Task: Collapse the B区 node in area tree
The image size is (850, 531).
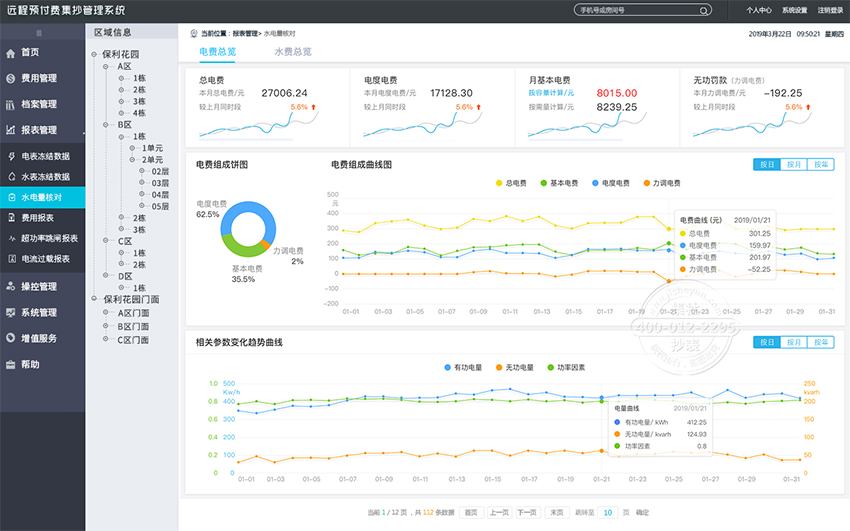Action: point(111,125)
